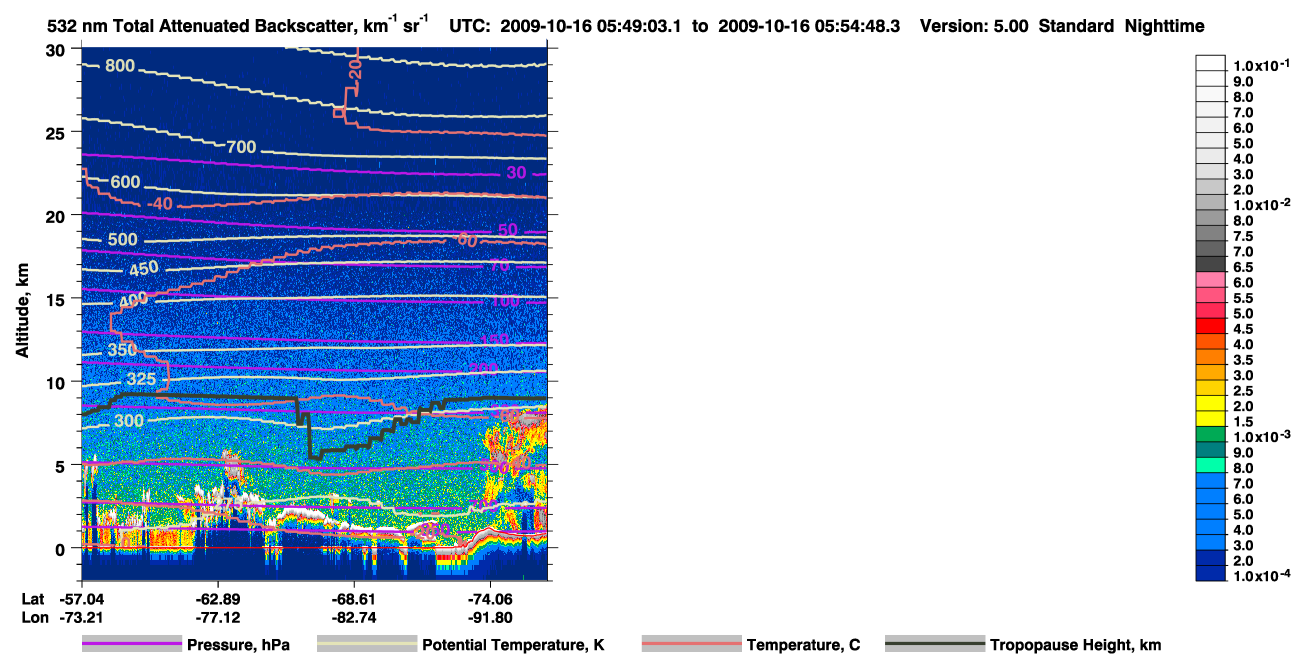Click latitude value -74.06
The width and height of the screenshot is (1300, 667).
click(489, 598)
